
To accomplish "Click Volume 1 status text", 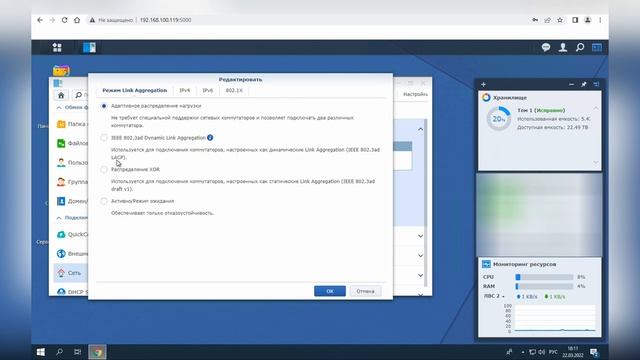I will tap(541, 110).
